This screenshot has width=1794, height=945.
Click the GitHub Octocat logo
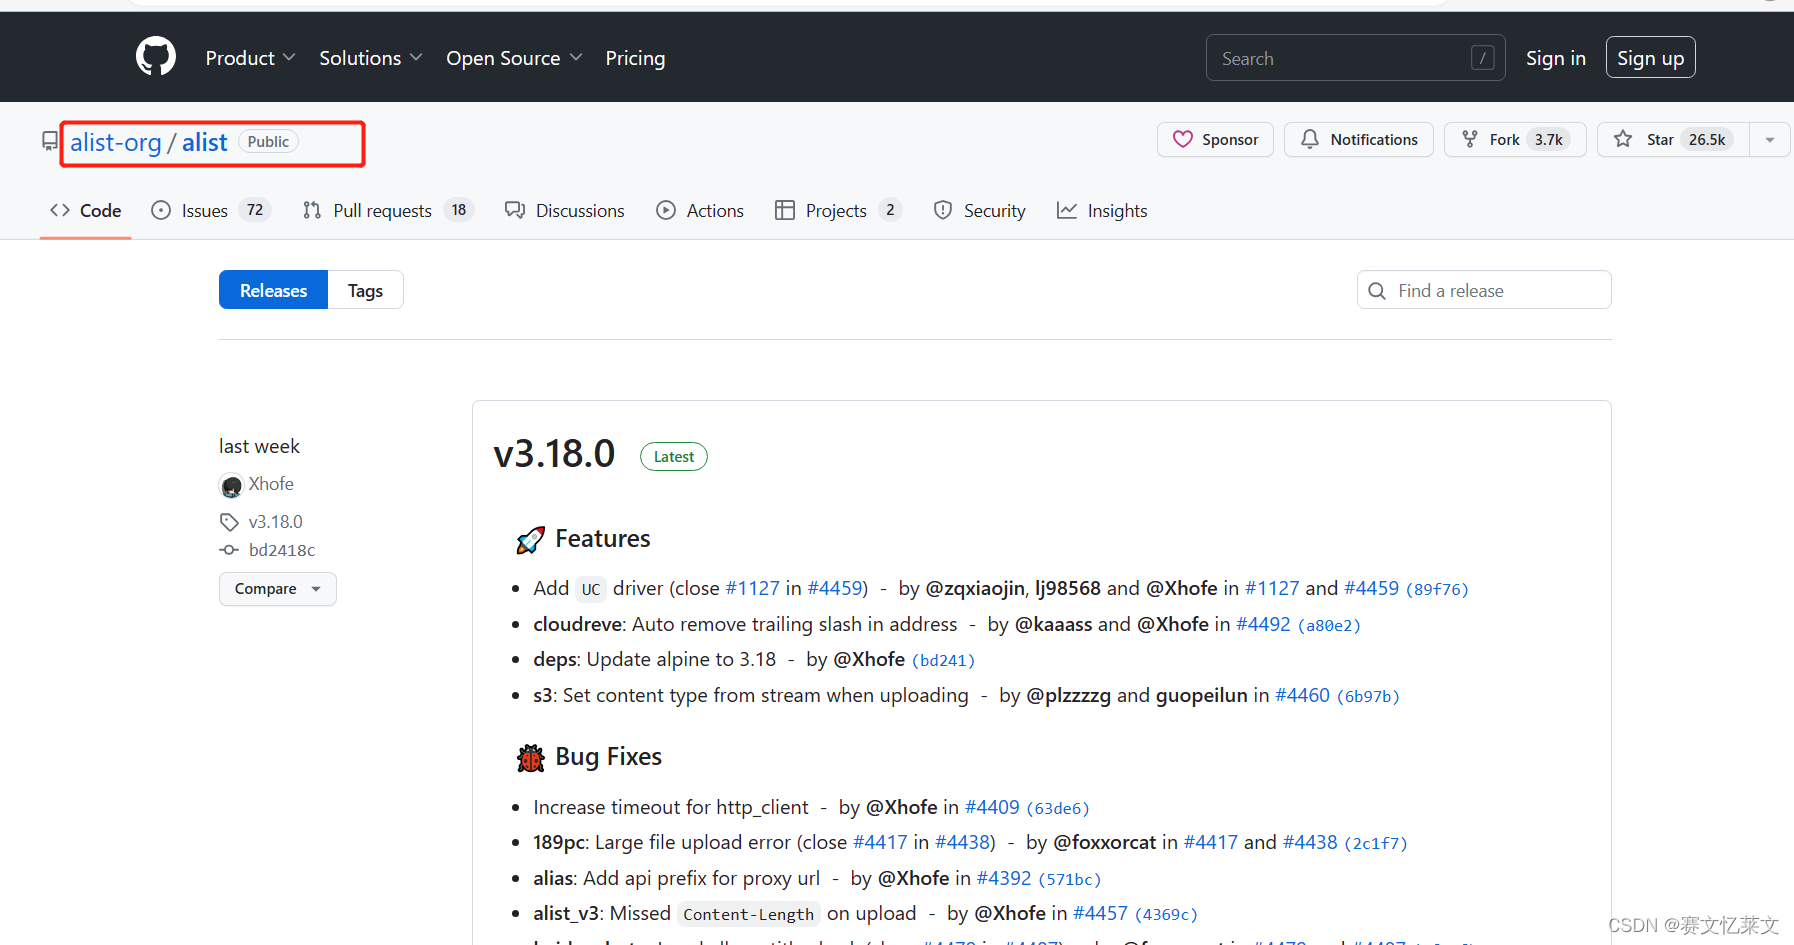point(156,57)
